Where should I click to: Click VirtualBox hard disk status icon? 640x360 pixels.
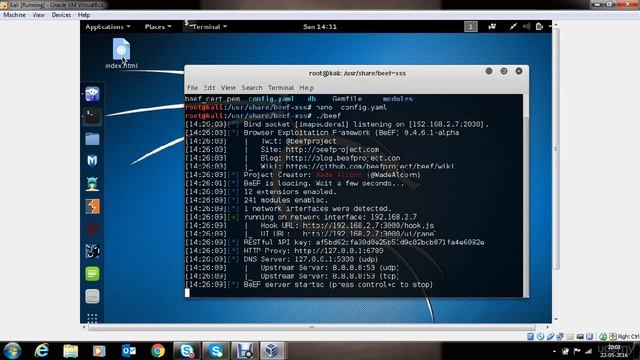(531, 336)
